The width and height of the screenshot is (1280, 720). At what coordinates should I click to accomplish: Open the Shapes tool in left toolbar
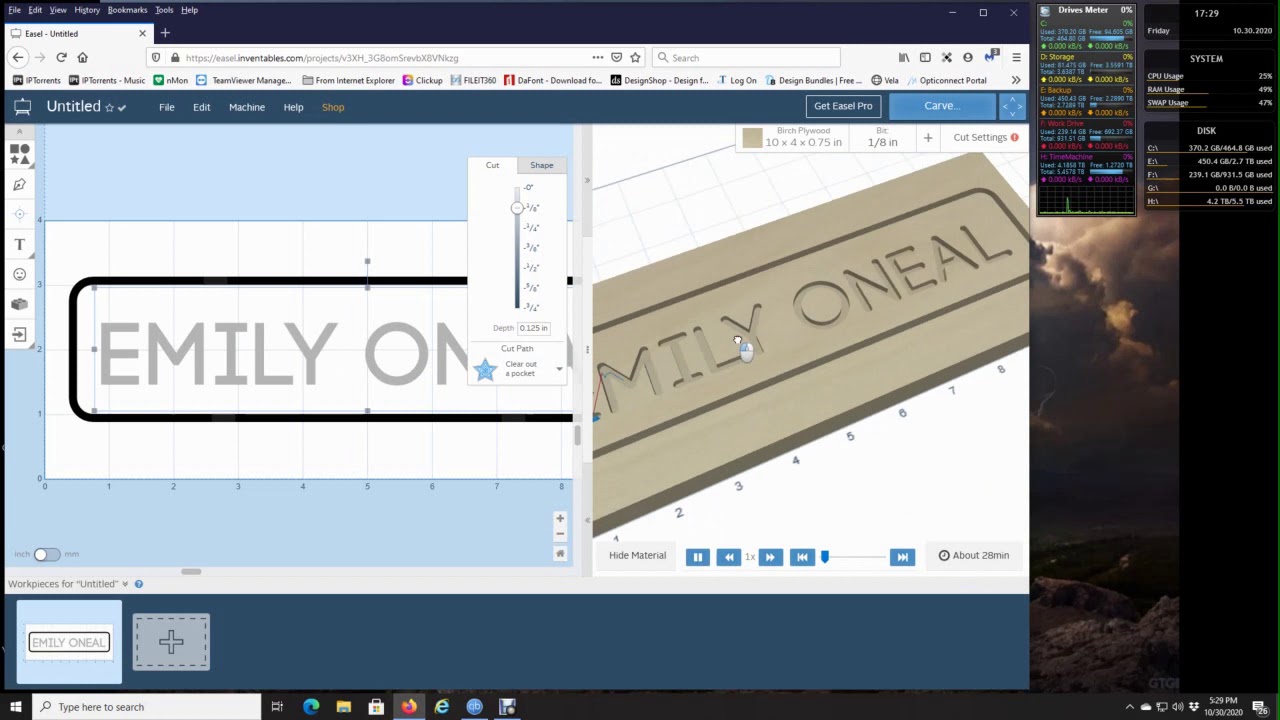point(19,154)
